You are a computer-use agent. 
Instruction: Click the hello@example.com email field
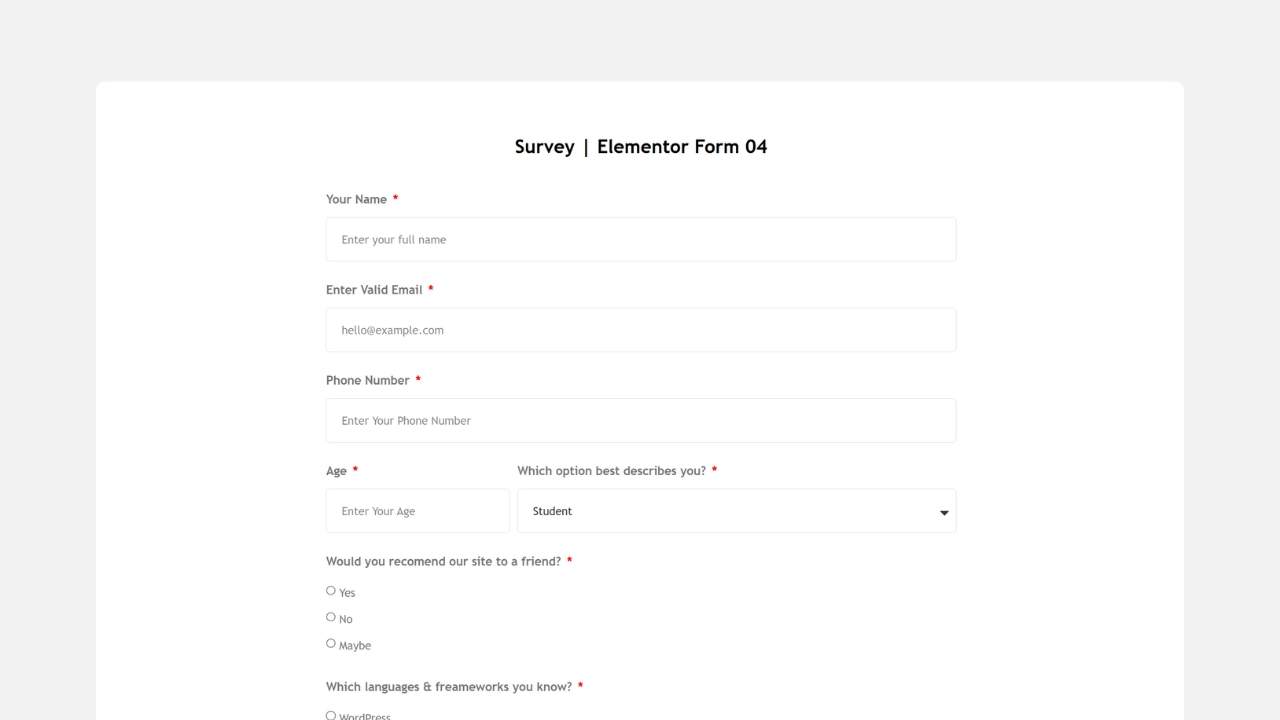tap(640, 330)
